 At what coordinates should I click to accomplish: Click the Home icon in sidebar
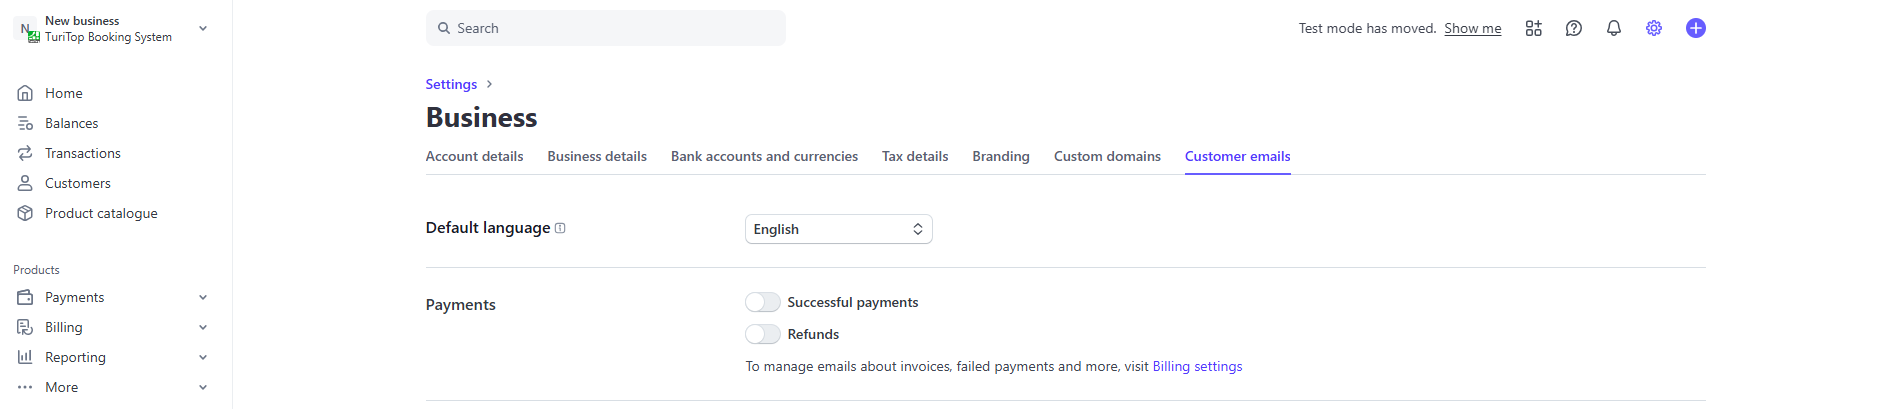click(25, 93)
